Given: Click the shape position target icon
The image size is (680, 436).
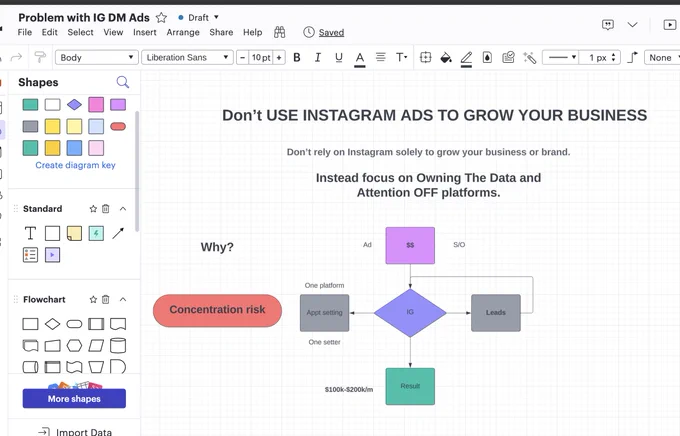Looking at the screenshot, I should [425, 57].
